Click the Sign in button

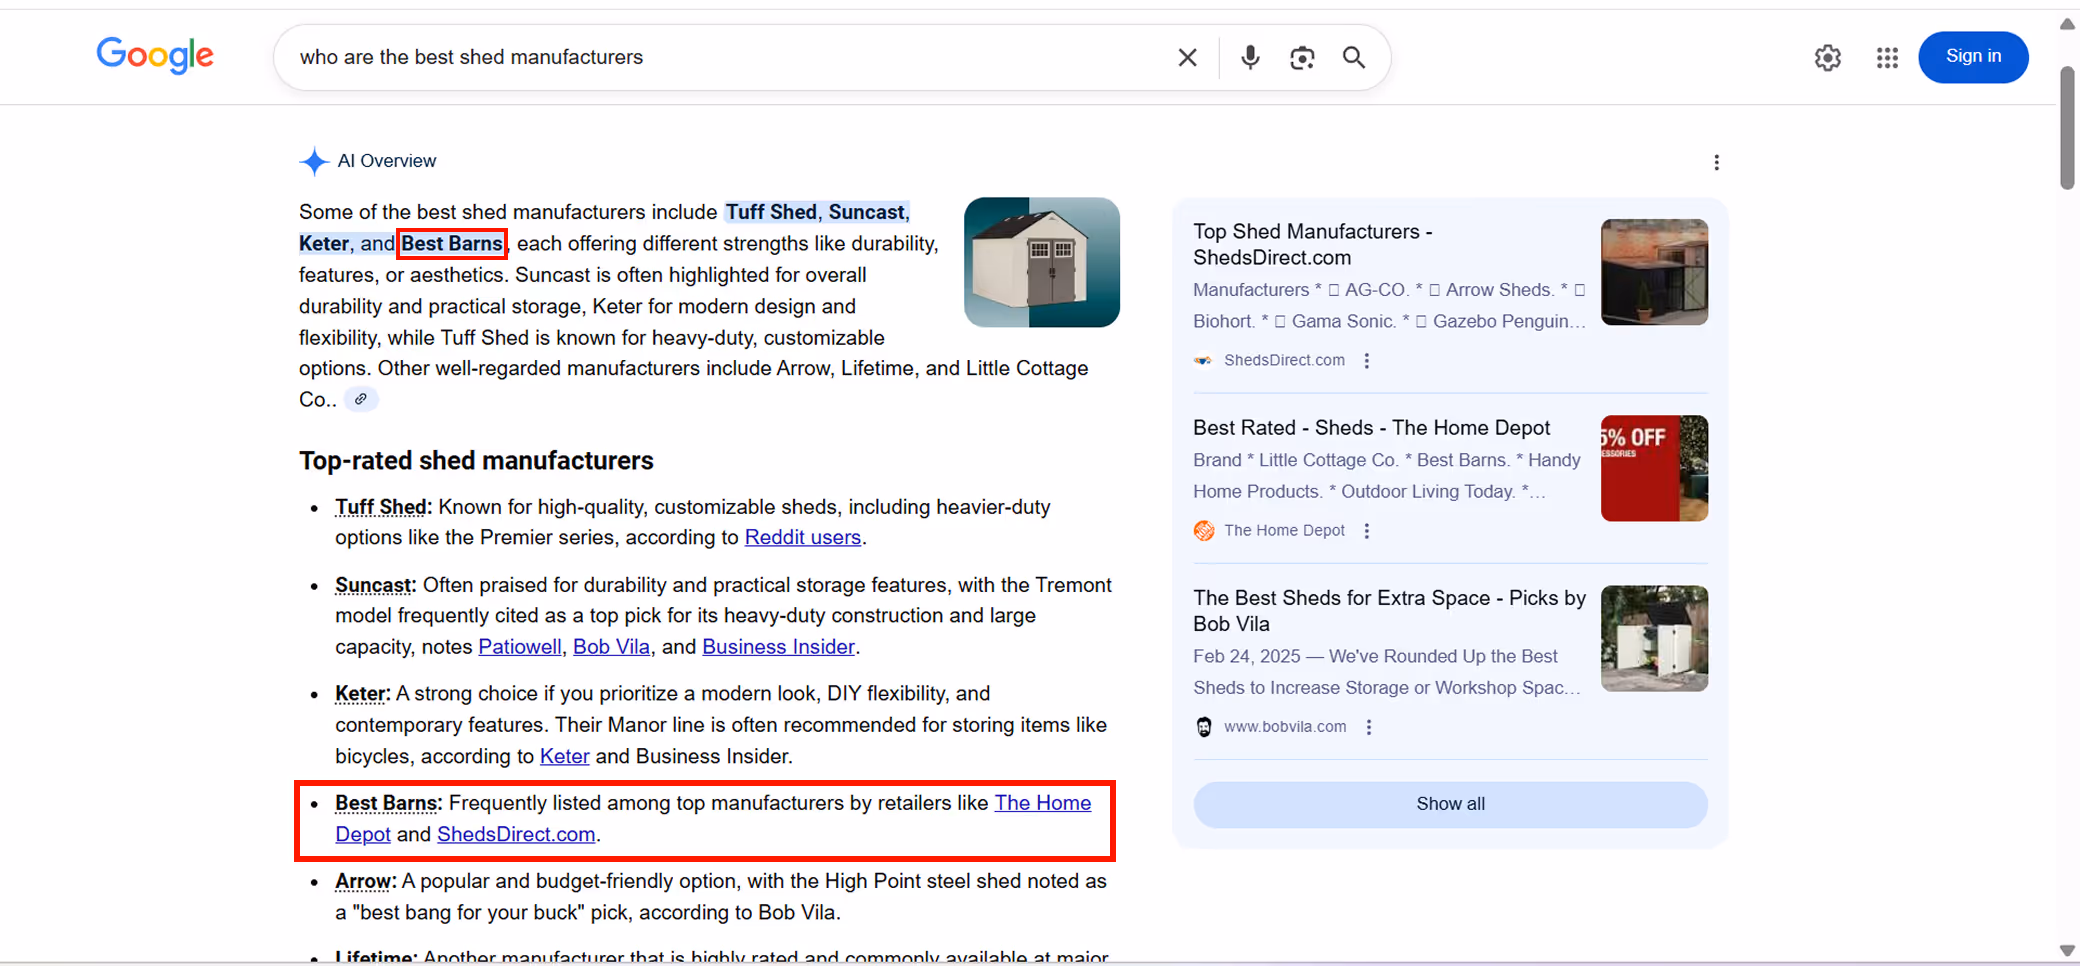pyautogui.click(x=1973, y=56)
